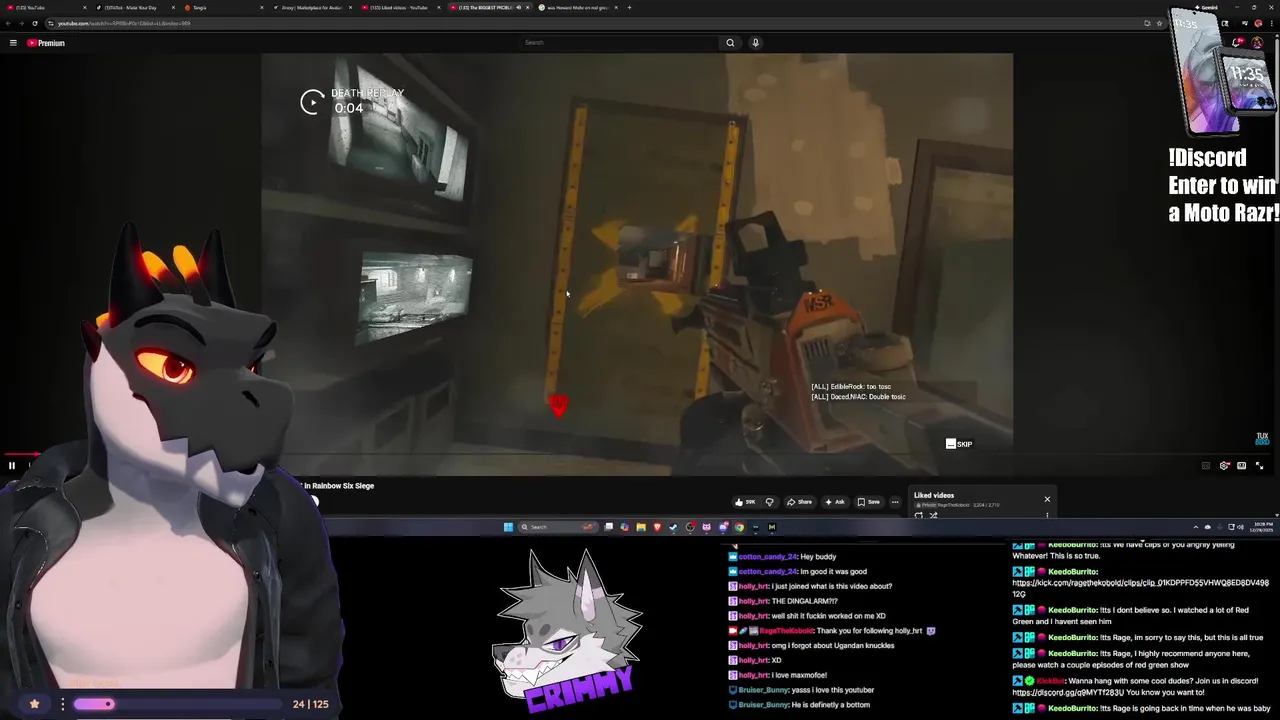Switch to the Liked videos - YouTube tab

point(402,8)
